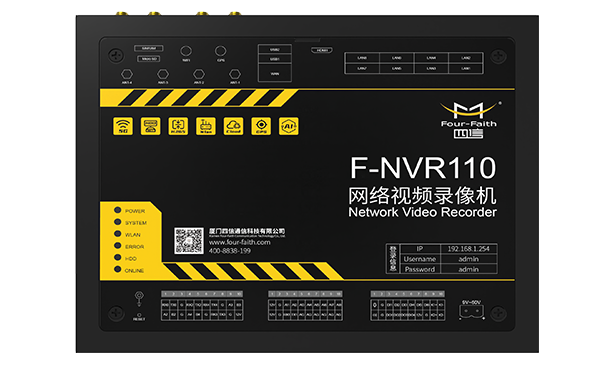Click the Password label cell
Viewport: 600px width, 372px height.
(420, 269)
